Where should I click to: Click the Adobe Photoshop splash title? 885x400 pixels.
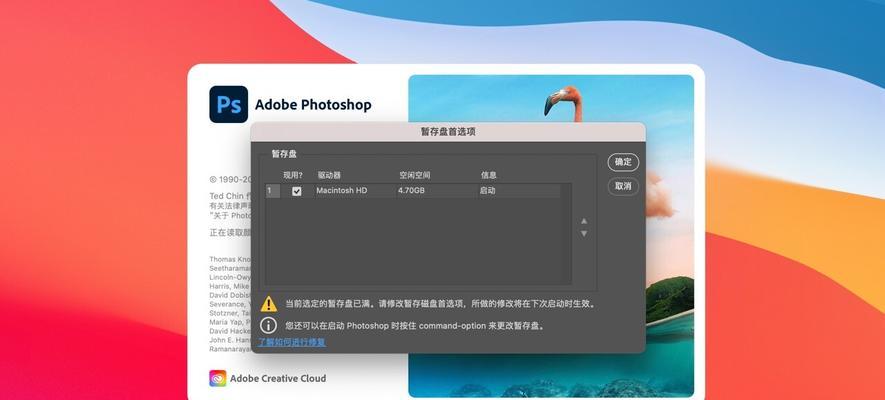pos(313,105)
